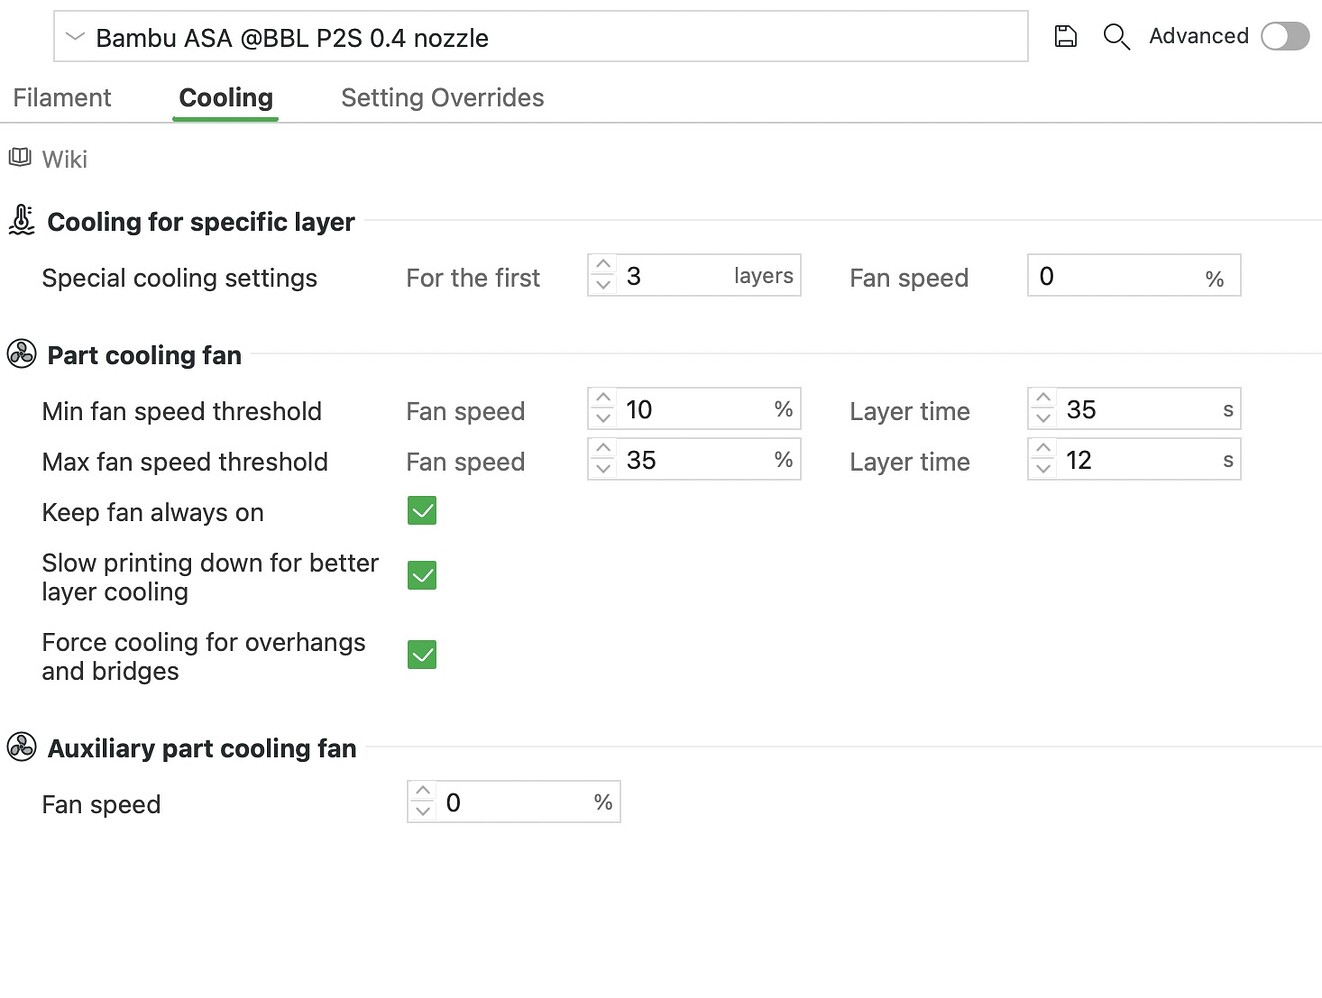Decrease auxiliary fan speed value
The image size is (1322, 998).
tap(423, 811)
